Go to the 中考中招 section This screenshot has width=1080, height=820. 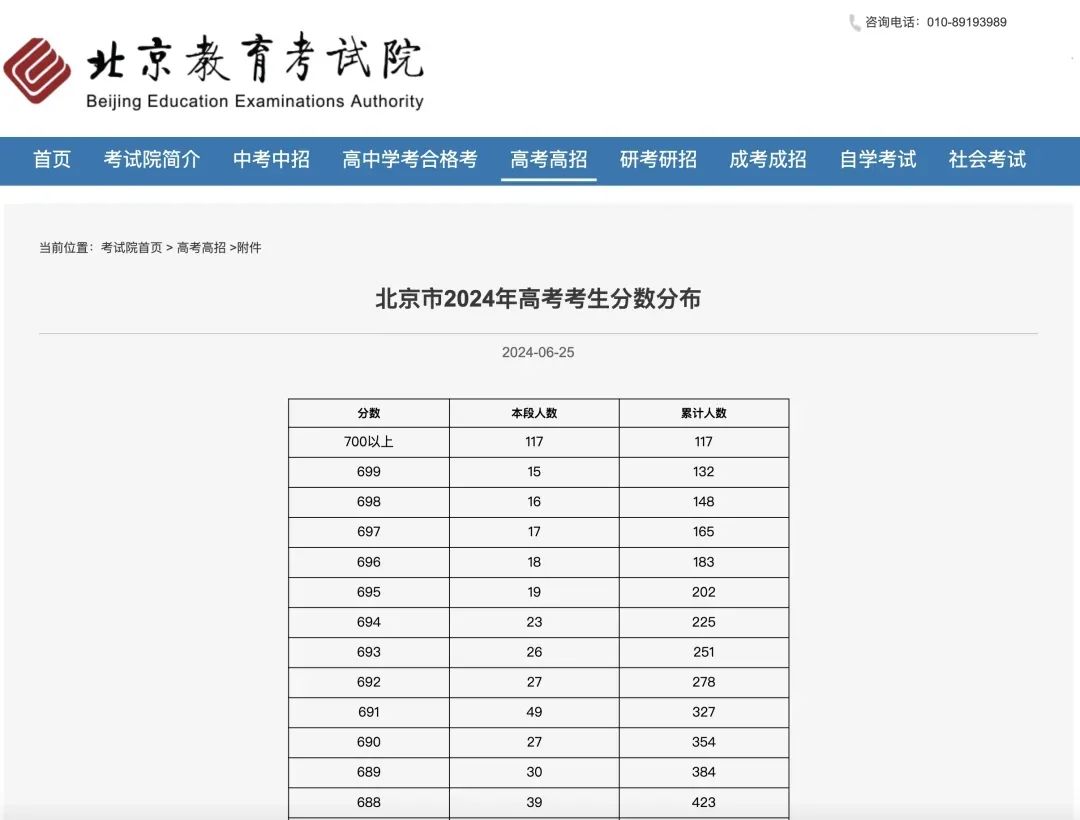tap(271, 159)
